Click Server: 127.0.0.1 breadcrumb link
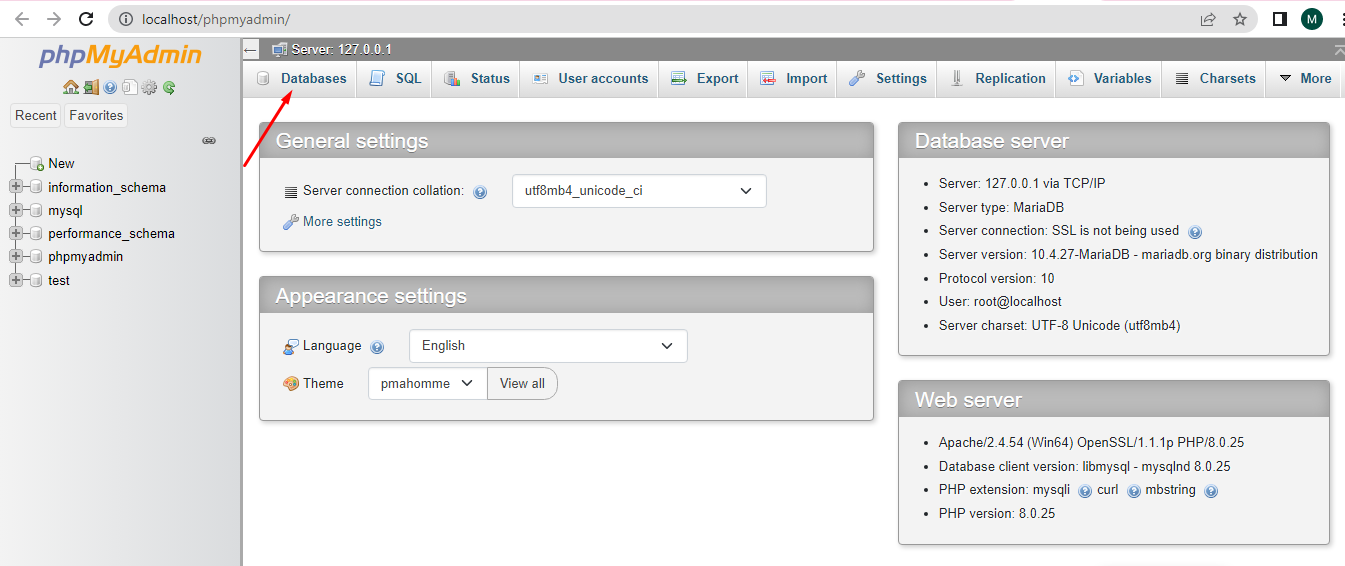 click(x=341, y=49)
